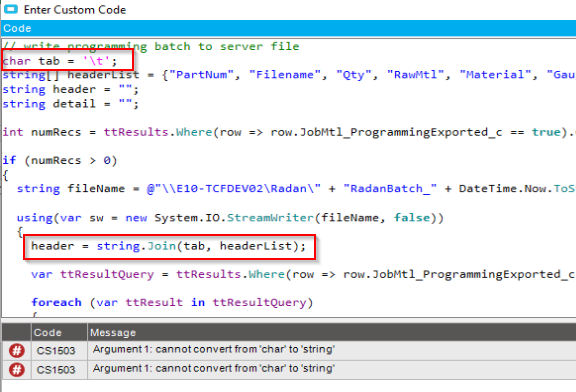The width and height of the screenshot is (576, 392).
Task: Click the "RadanBatch_" string literal
Action: tap(390, 189)
